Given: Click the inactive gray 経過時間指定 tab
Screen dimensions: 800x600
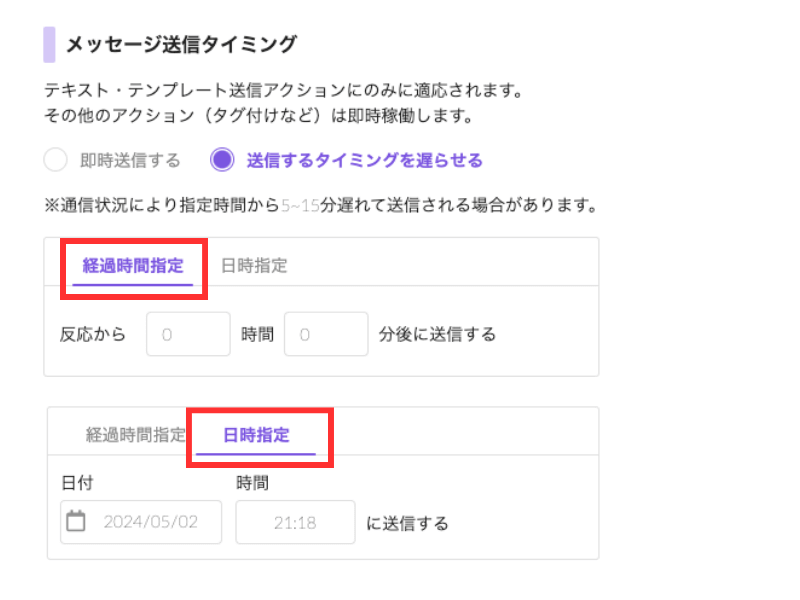Looking at the screenshot, I should [x=136, y=435].
